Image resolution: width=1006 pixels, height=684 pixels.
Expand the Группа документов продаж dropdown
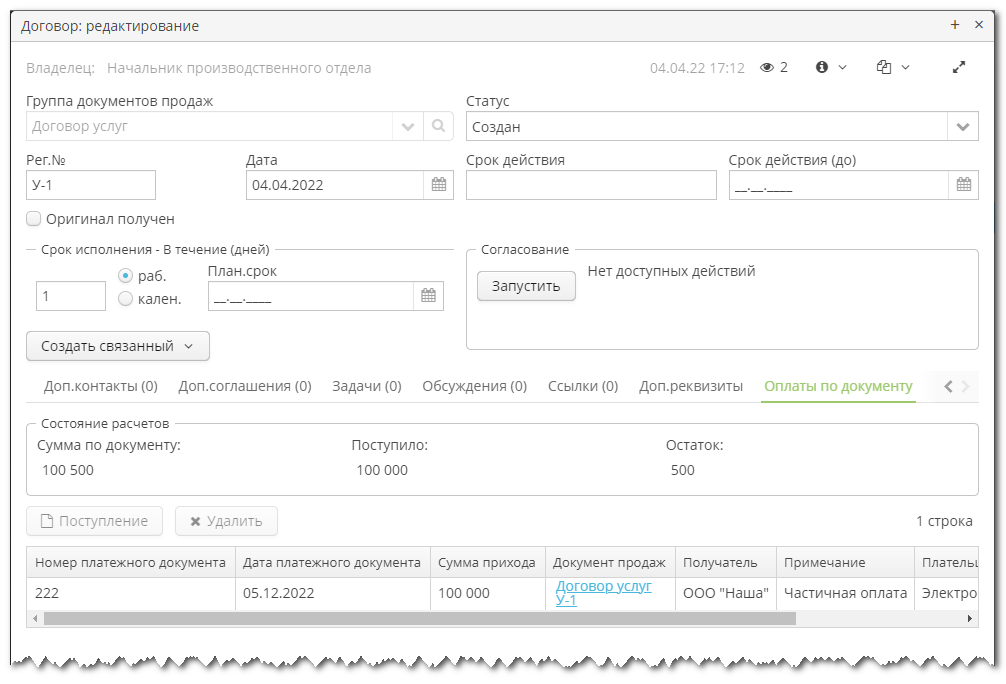tap(408, 126)
